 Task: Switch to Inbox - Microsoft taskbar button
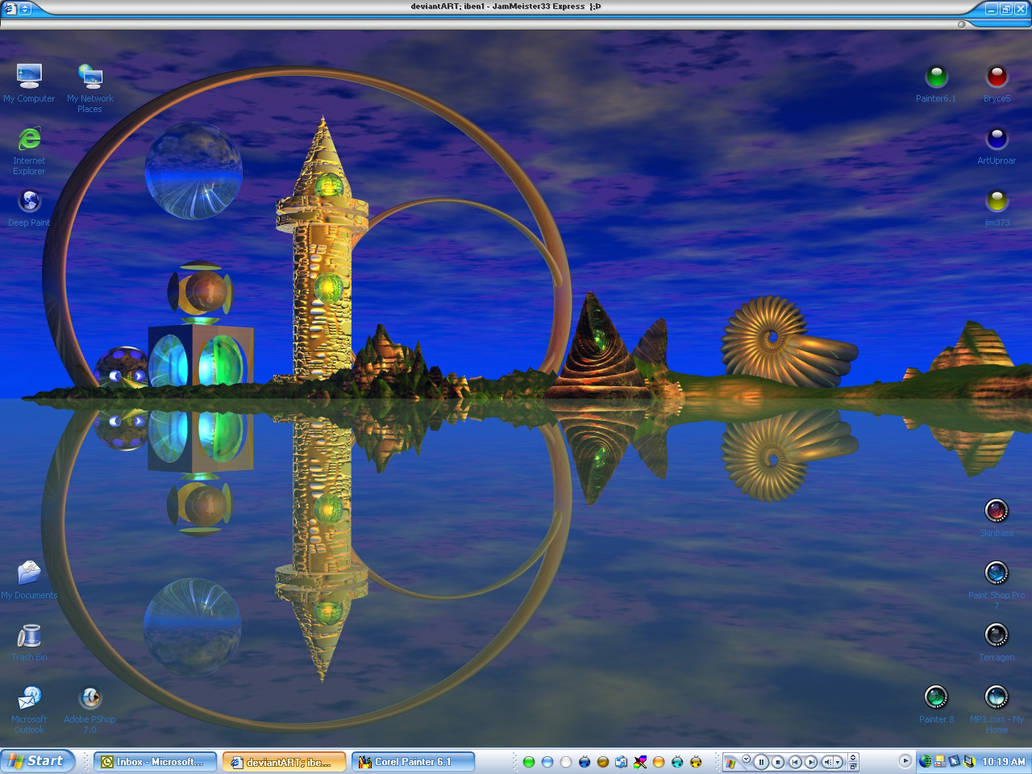[x=155, y=762]
